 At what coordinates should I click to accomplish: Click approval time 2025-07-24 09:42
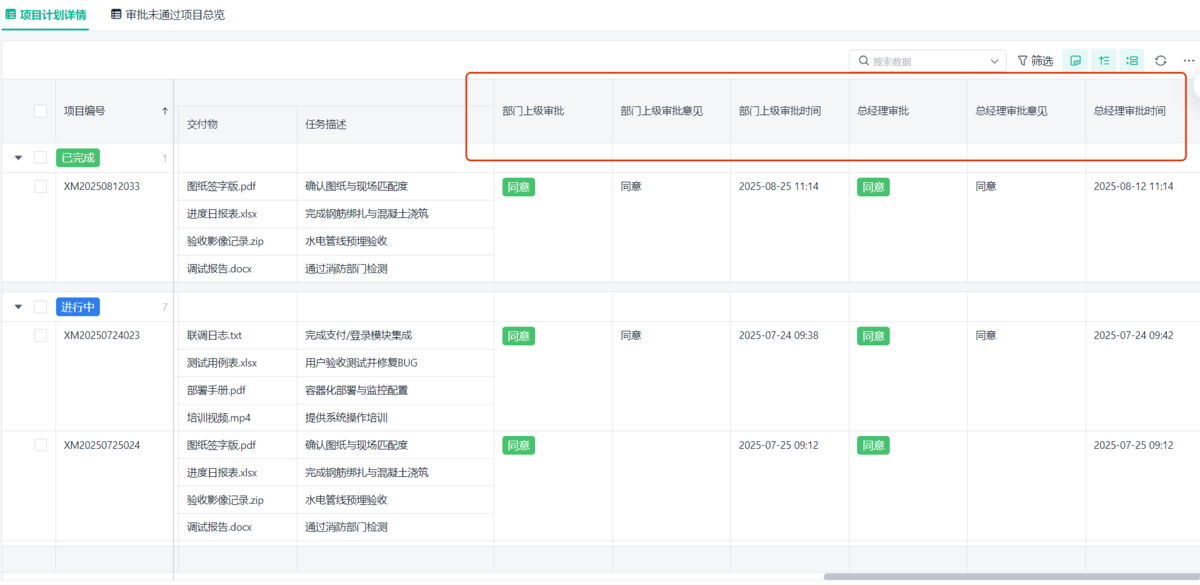pyautogui.click(x=1134, y=336)
